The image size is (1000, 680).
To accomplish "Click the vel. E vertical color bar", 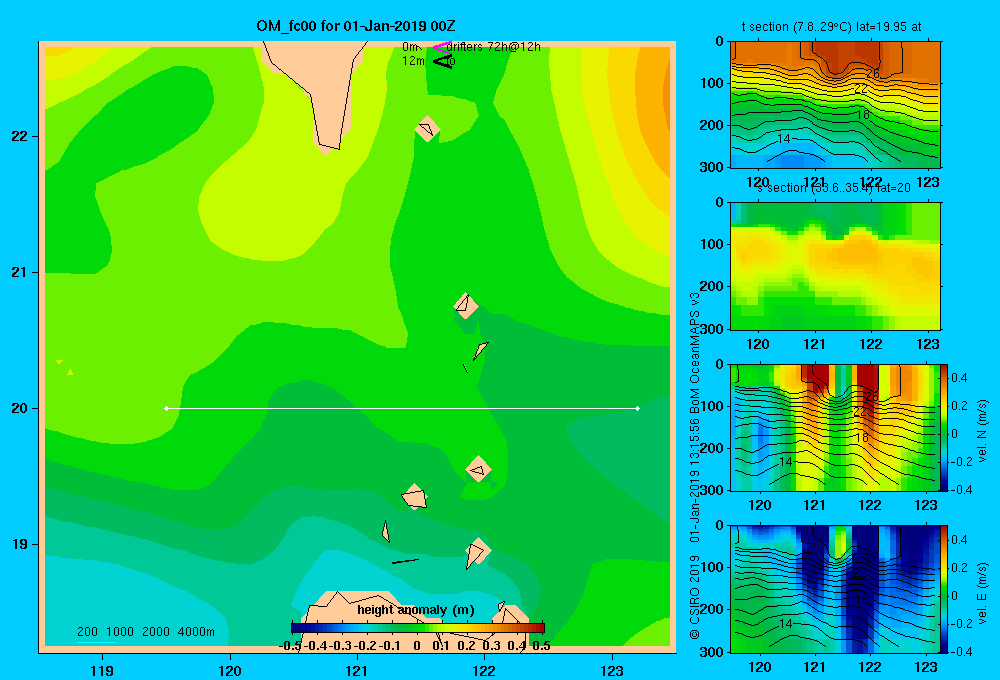I will [x=944, y=589].
